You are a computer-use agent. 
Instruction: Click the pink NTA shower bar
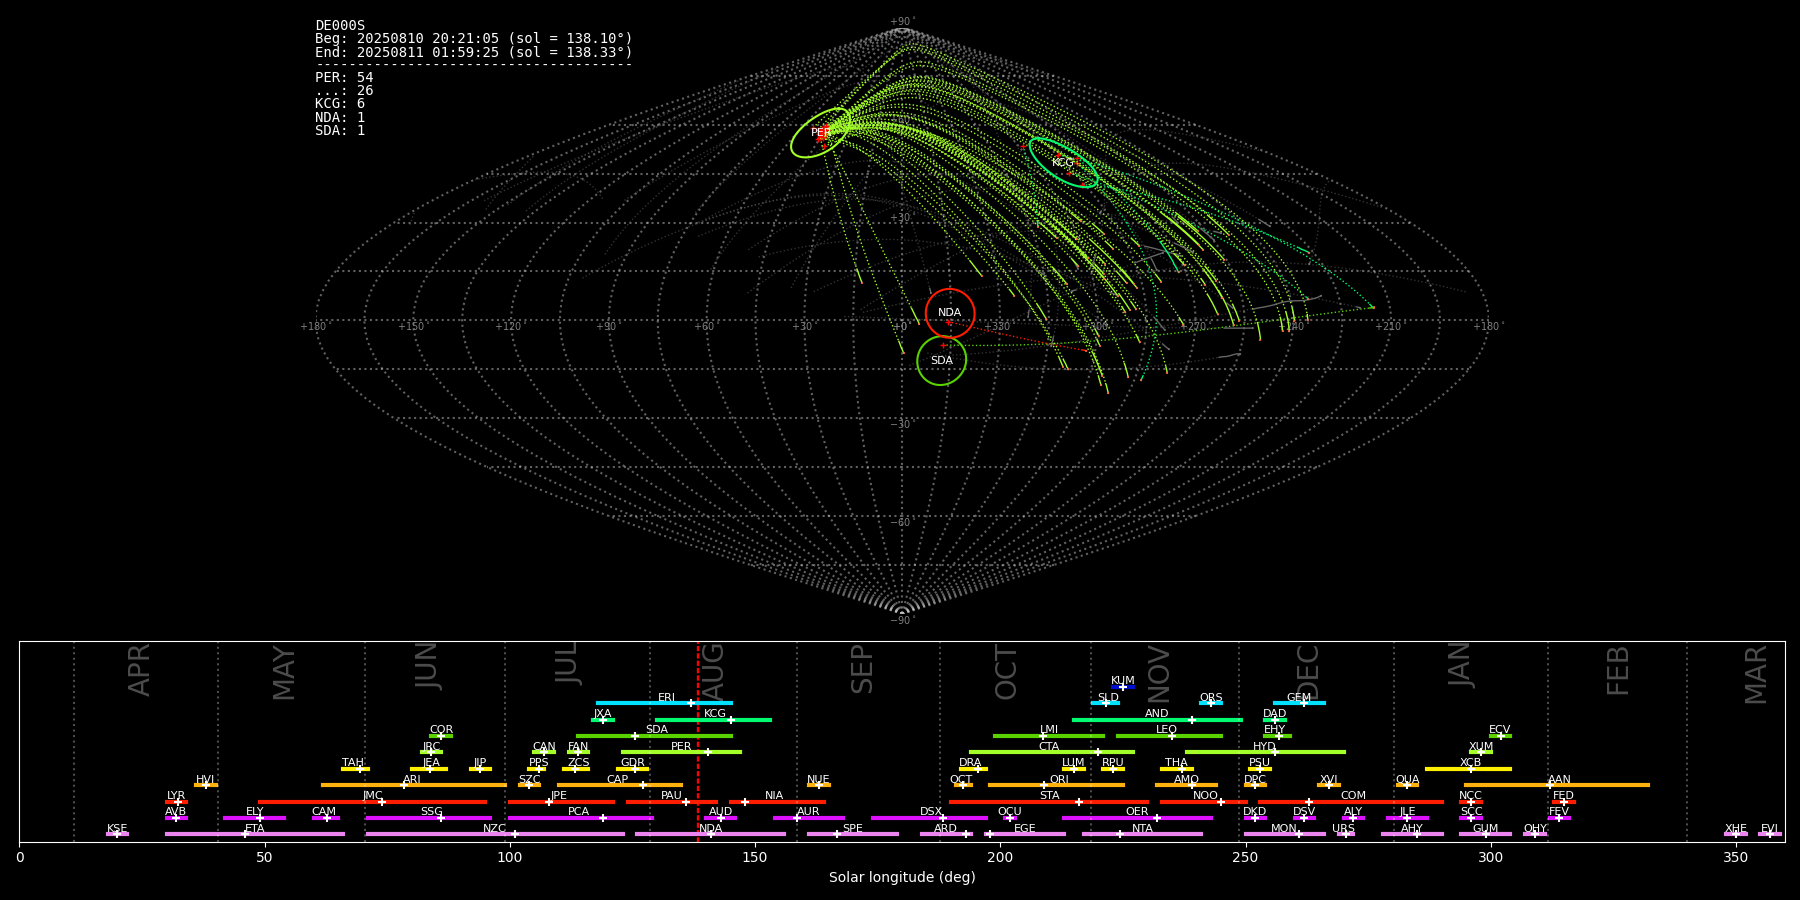point(1142,834)
